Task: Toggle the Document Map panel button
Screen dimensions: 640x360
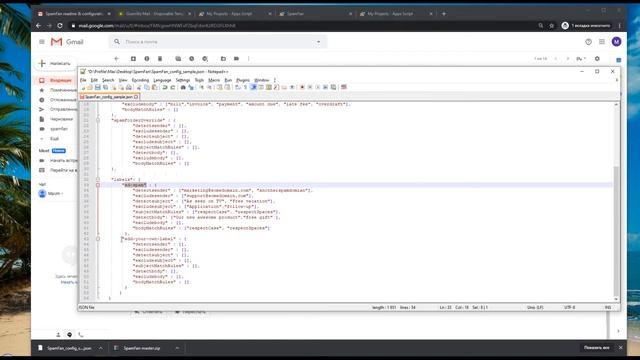Action: [x=269, y=87]
